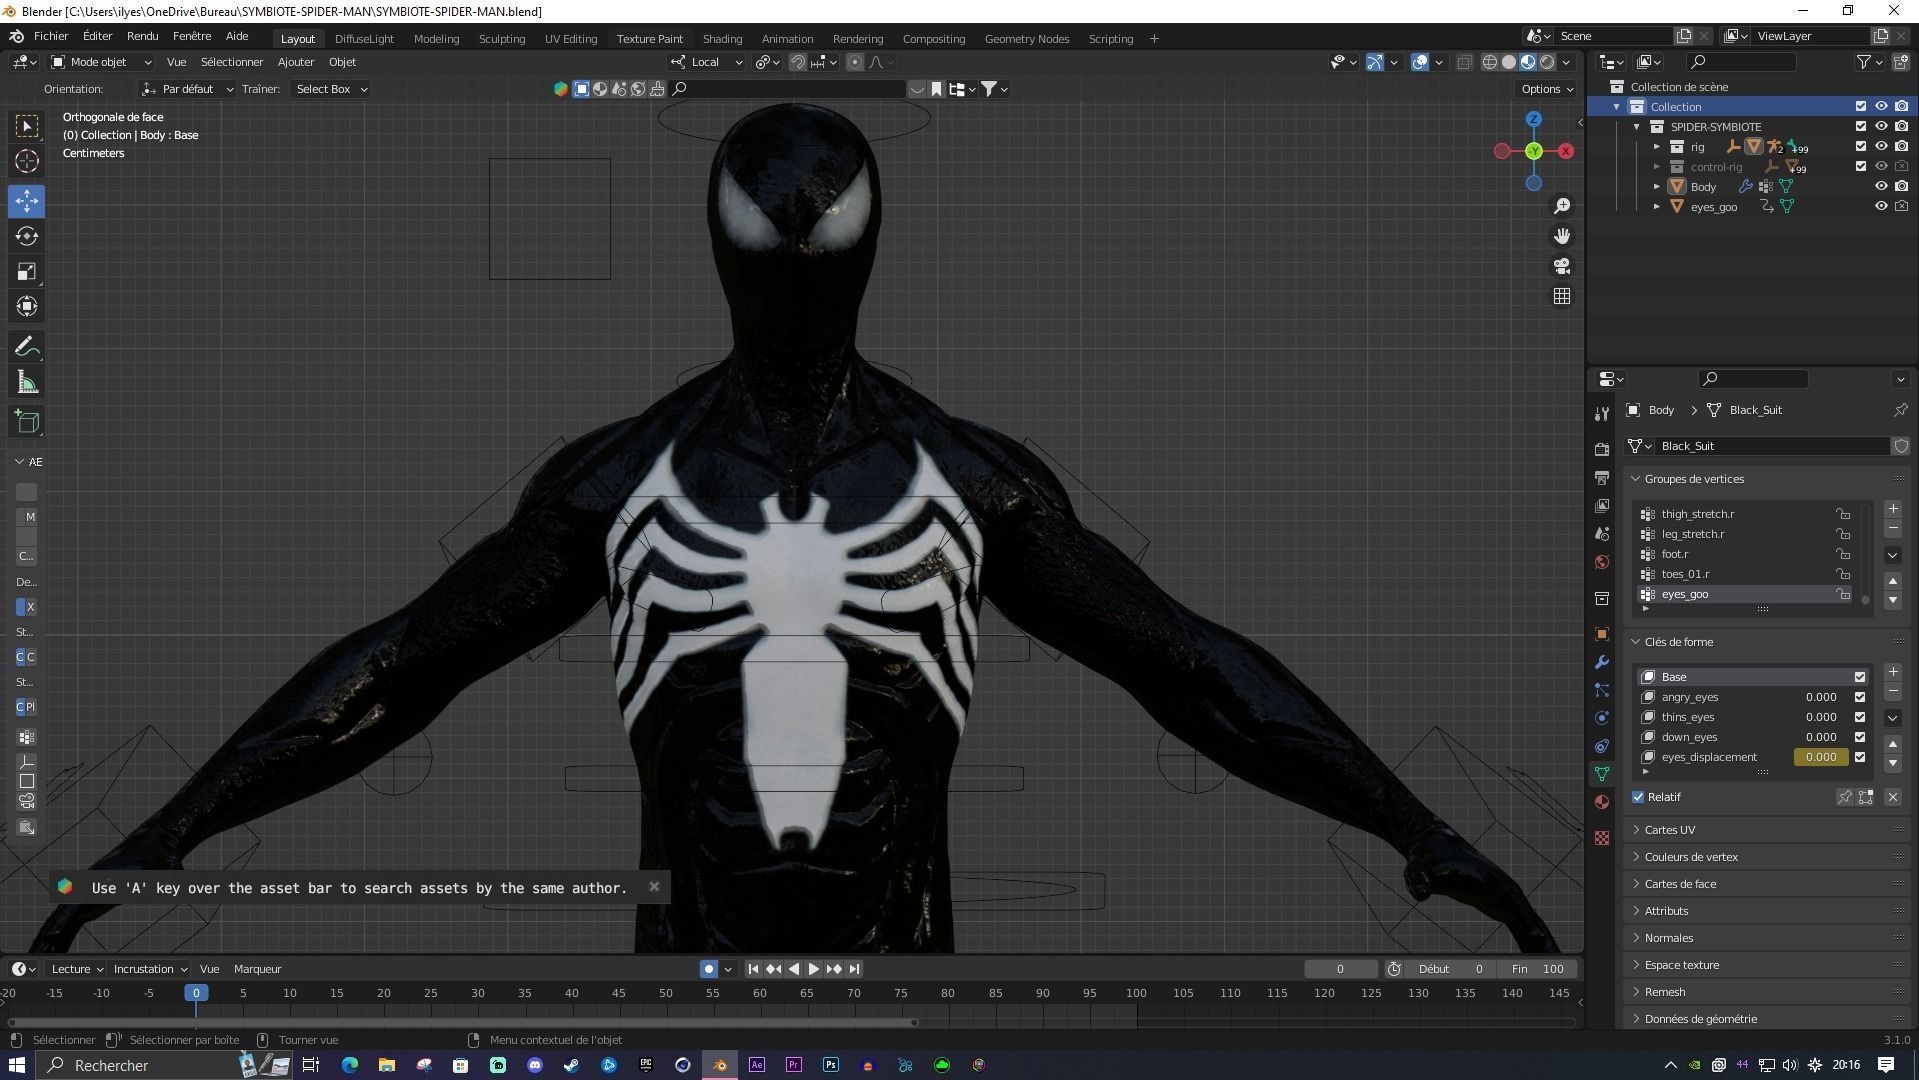Adjust the eyes_displacement value slider
This screenshot has height=1080, width=1919.
click(x=1820, y=757)
